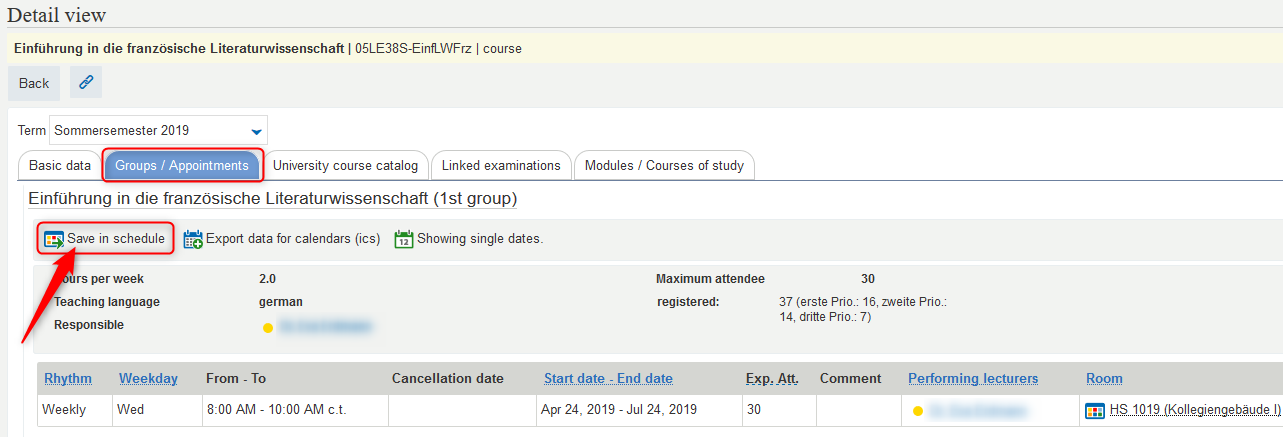The image size is (1283, 437).
Task: Open the Term dropdown arrow
Action: click(257, 131)
